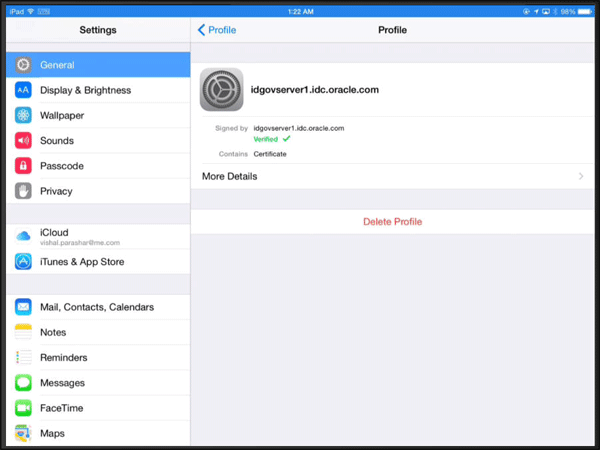Tap the Bluetooth status icon
600x450 pixels.
click(555, 11)
